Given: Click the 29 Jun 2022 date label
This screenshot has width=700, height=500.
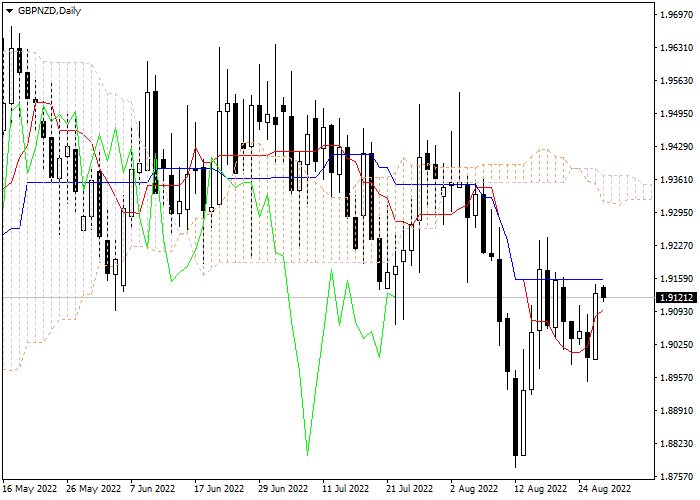Looking at the screenshot, I should click(283, 489).
